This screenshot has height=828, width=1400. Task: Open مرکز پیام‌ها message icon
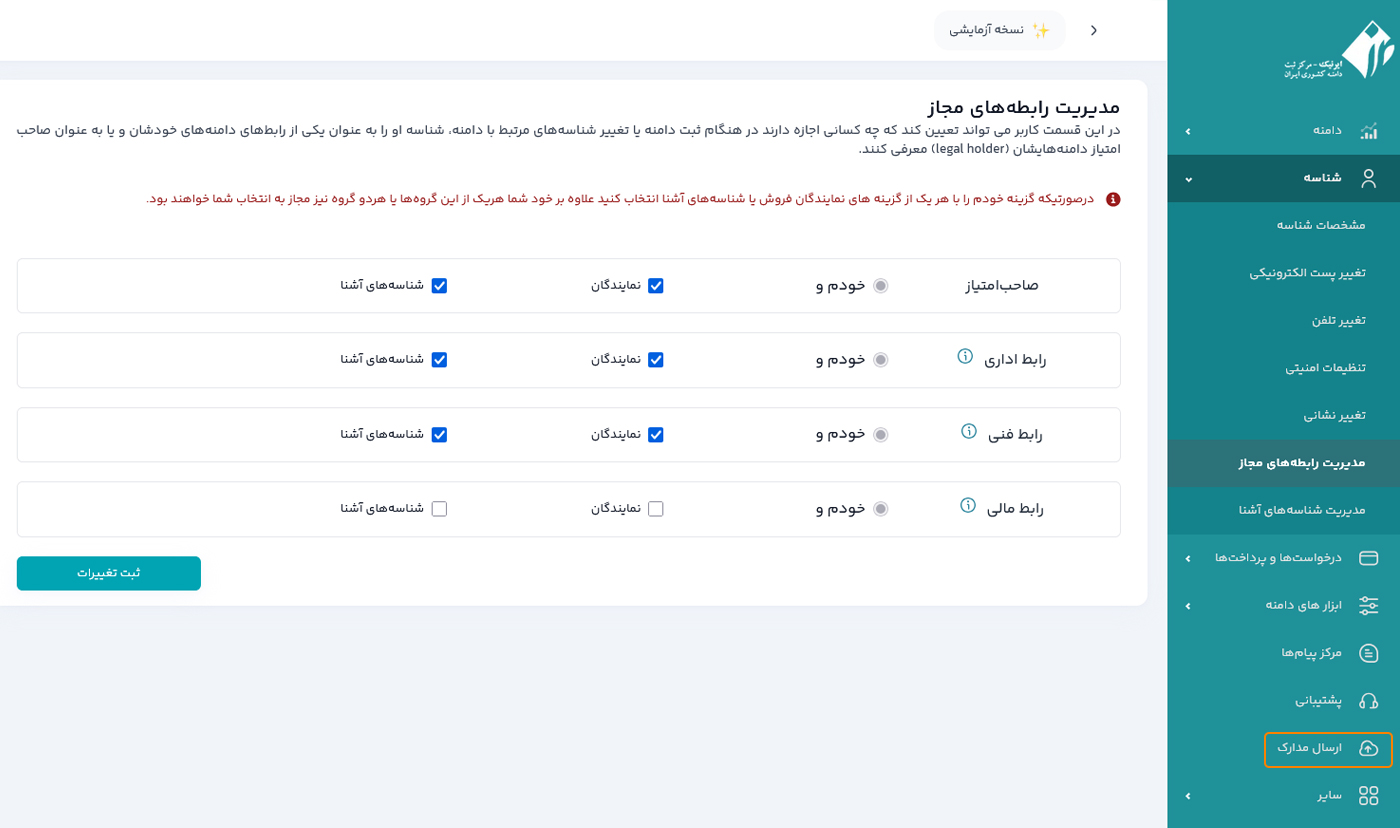point(1368,653)
